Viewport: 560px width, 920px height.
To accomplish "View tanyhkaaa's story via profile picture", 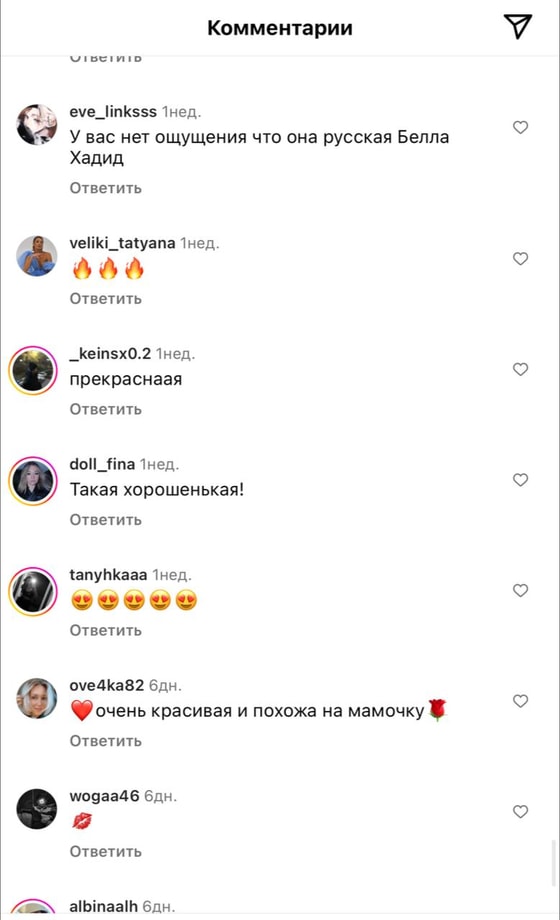I will coord(33,591).
